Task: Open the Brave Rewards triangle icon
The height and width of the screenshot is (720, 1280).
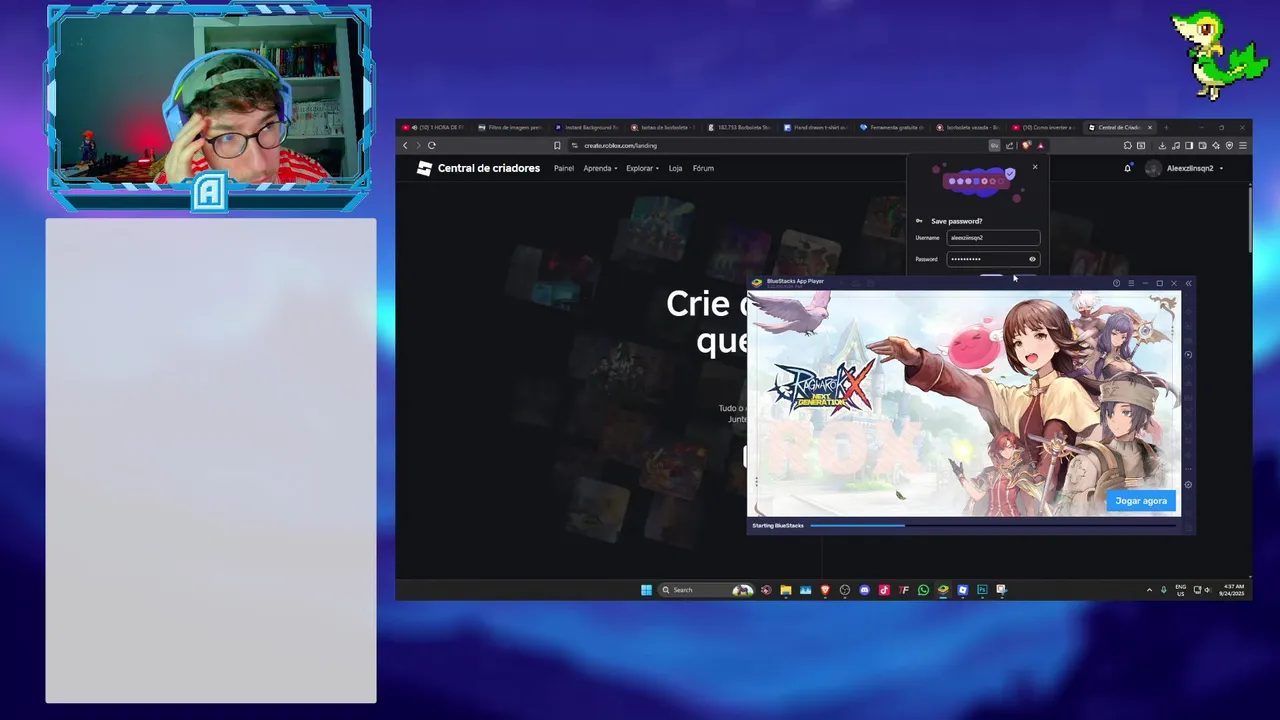Action: tap(1040, 145)
